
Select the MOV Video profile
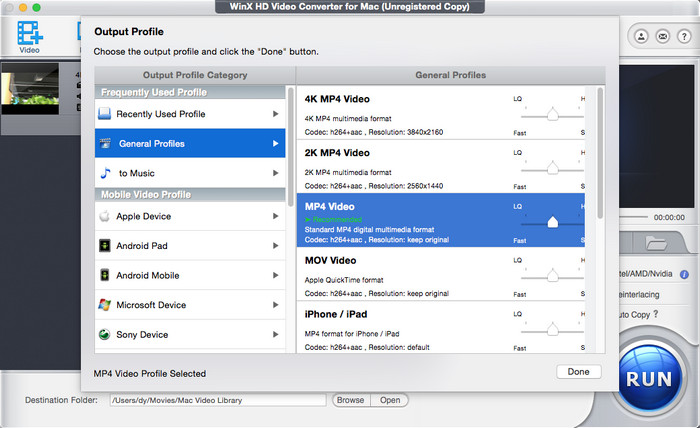pyautogui.click(x=441, y=274)
